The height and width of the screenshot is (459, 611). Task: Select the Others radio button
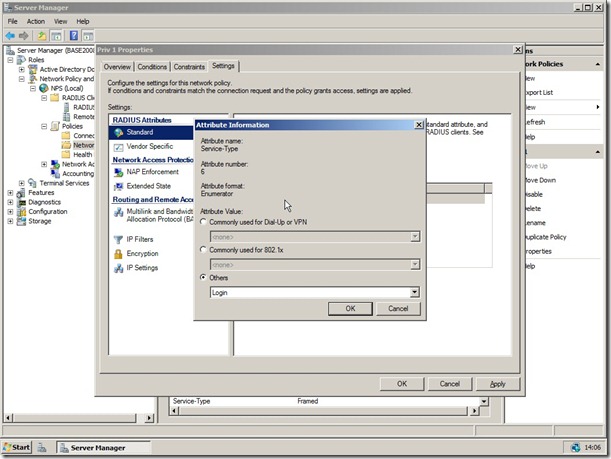coord(203,277)
